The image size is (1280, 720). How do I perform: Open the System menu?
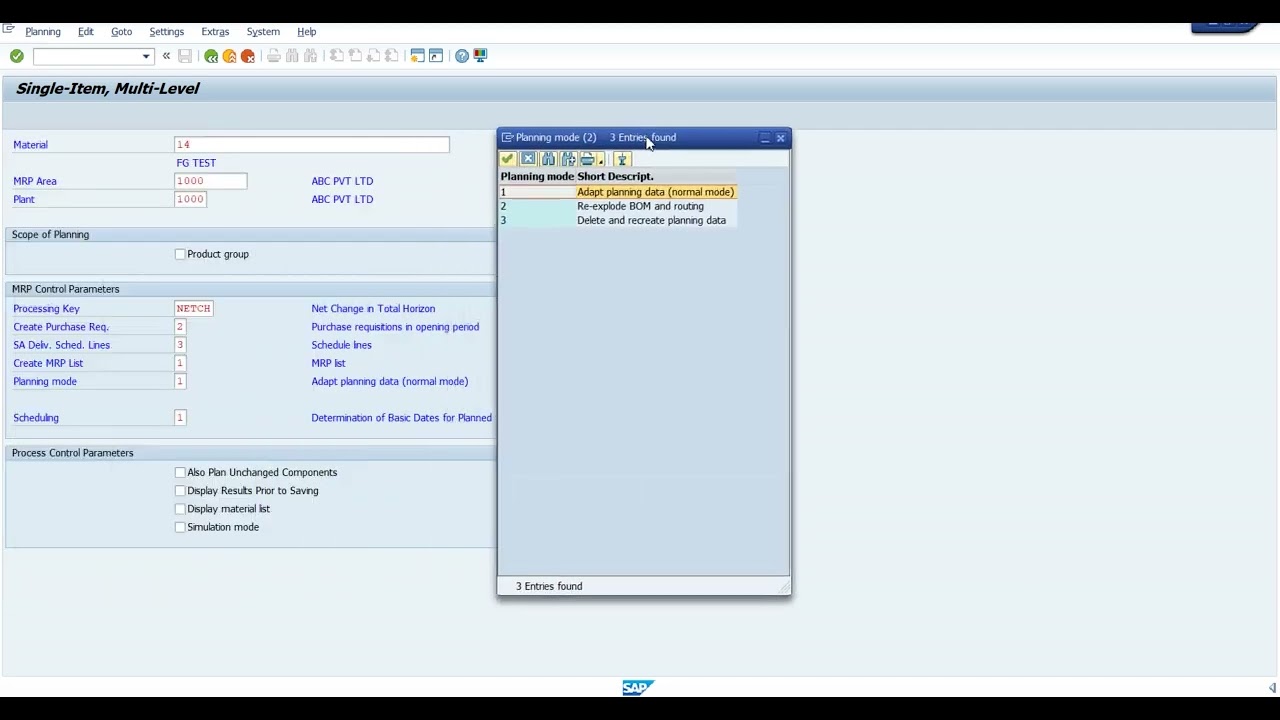tap(263, 31)
